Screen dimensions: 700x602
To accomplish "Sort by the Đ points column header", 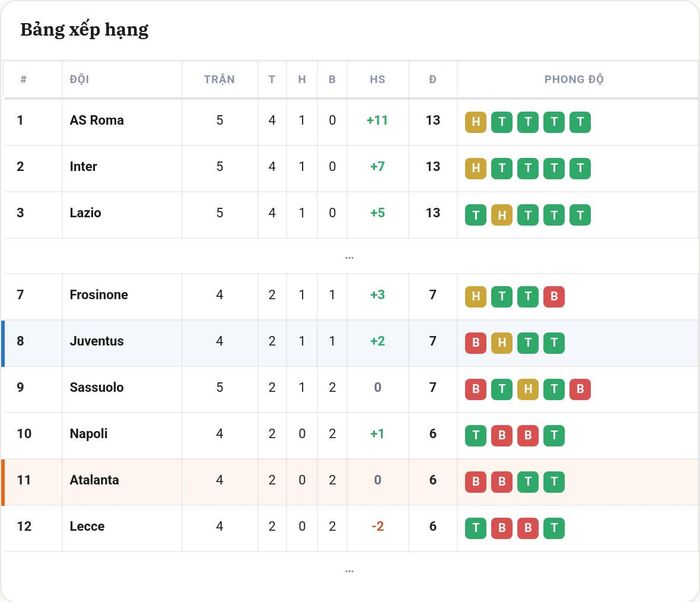I will (433, 79).
